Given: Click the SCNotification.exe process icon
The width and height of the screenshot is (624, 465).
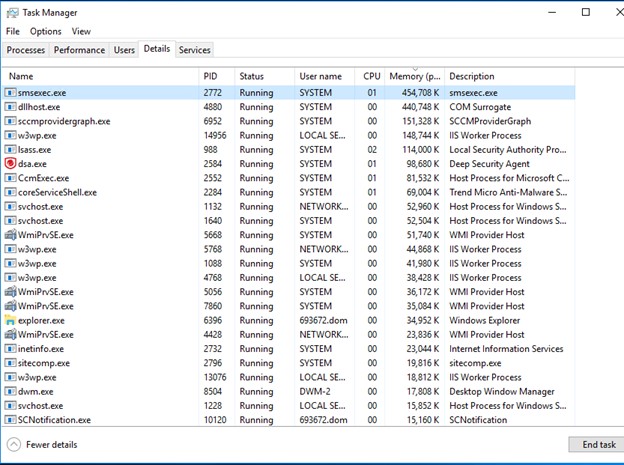Looking at the screenshot, I should pos(10,420).
